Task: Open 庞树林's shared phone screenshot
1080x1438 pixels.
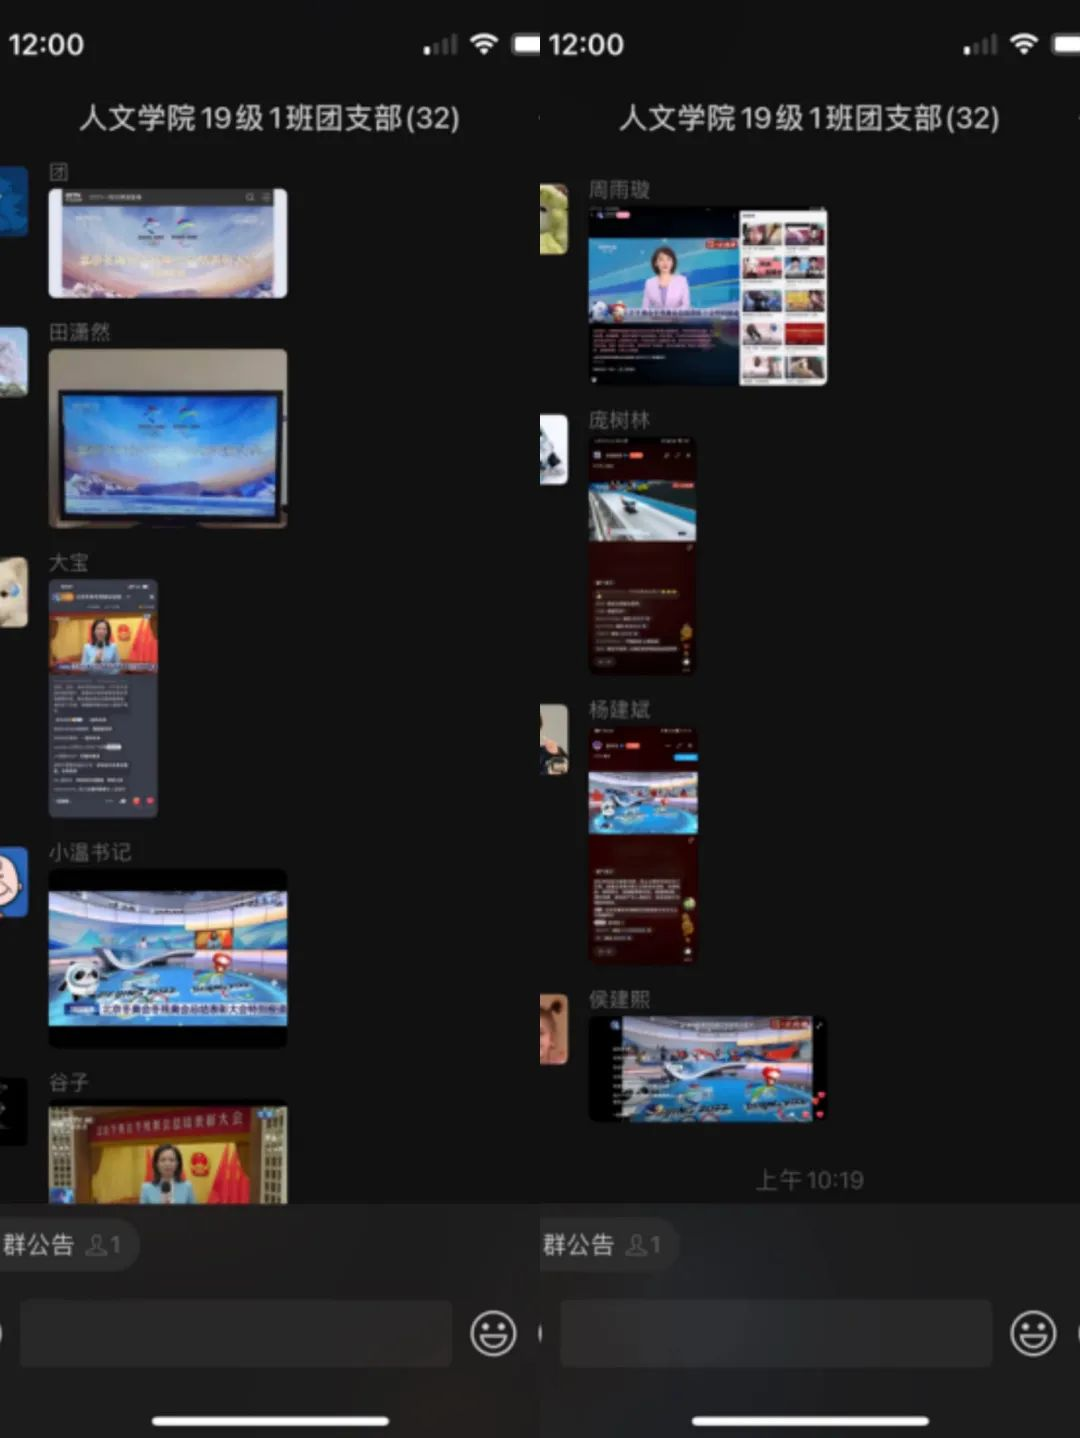Action: coord(642,556)
